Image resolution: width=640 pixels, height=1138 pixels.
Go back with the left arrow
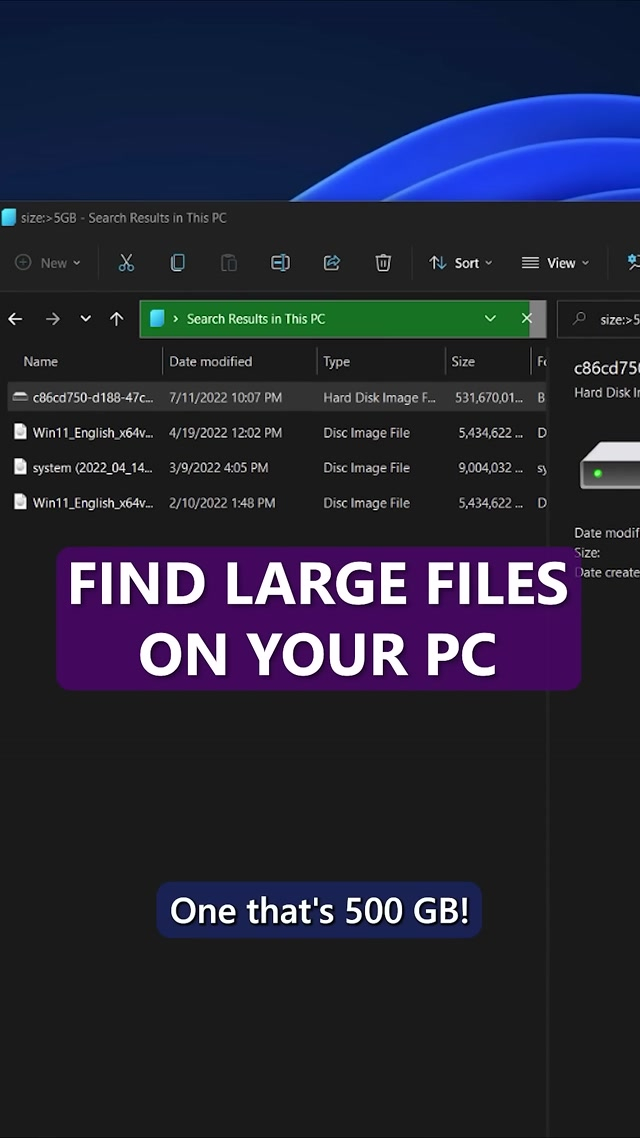(x=15, y=319)
